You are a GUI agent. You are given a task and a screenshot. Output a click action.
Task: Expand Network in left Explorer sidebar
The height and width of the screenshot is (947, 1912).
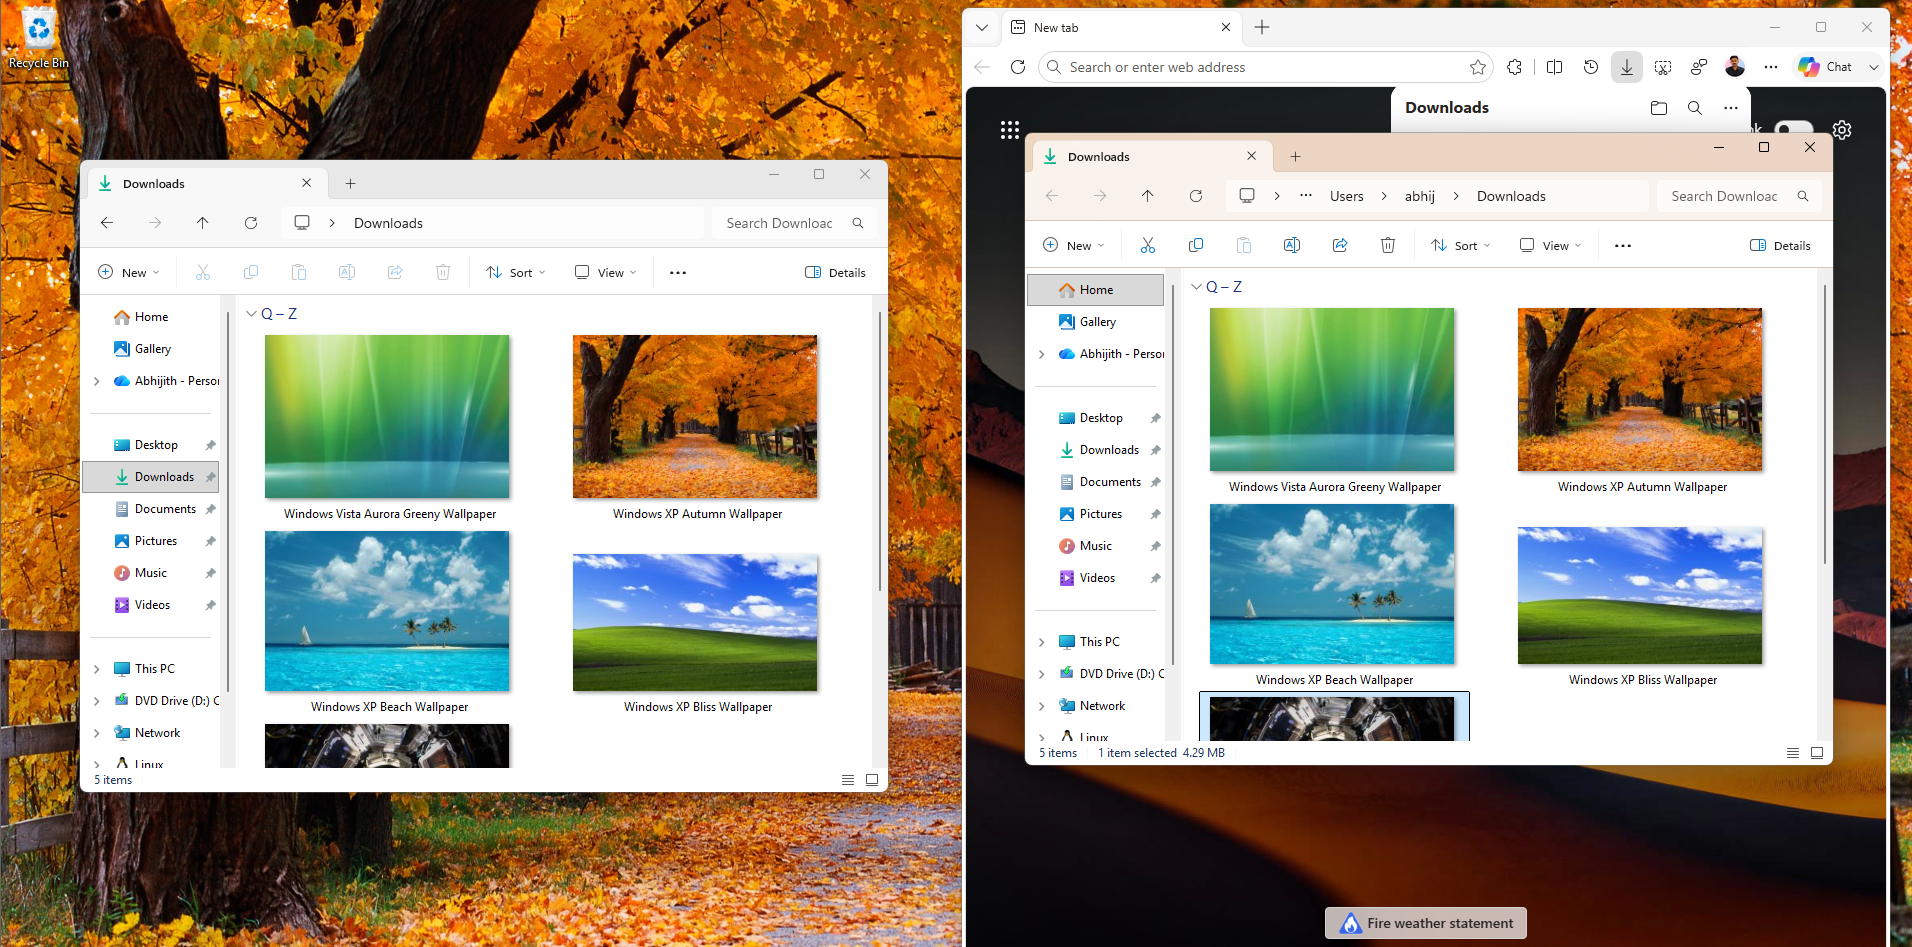click(97, 733)
